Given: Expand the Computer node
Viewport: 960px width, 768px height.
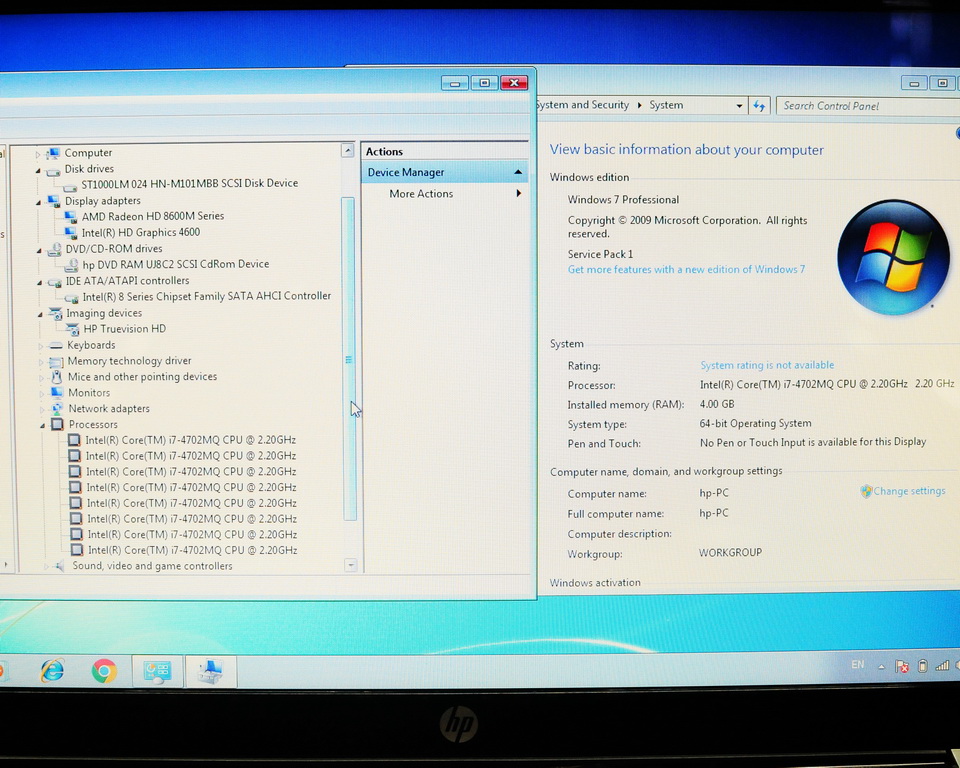Looking at the screenshot, I should coord(38,154).
